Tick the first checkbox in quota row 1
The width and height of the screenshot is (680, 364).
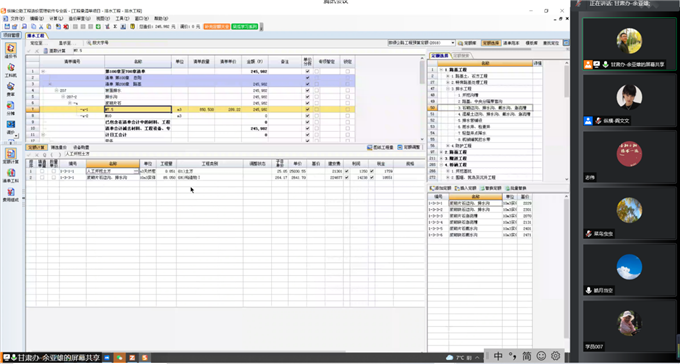[42, 171]
